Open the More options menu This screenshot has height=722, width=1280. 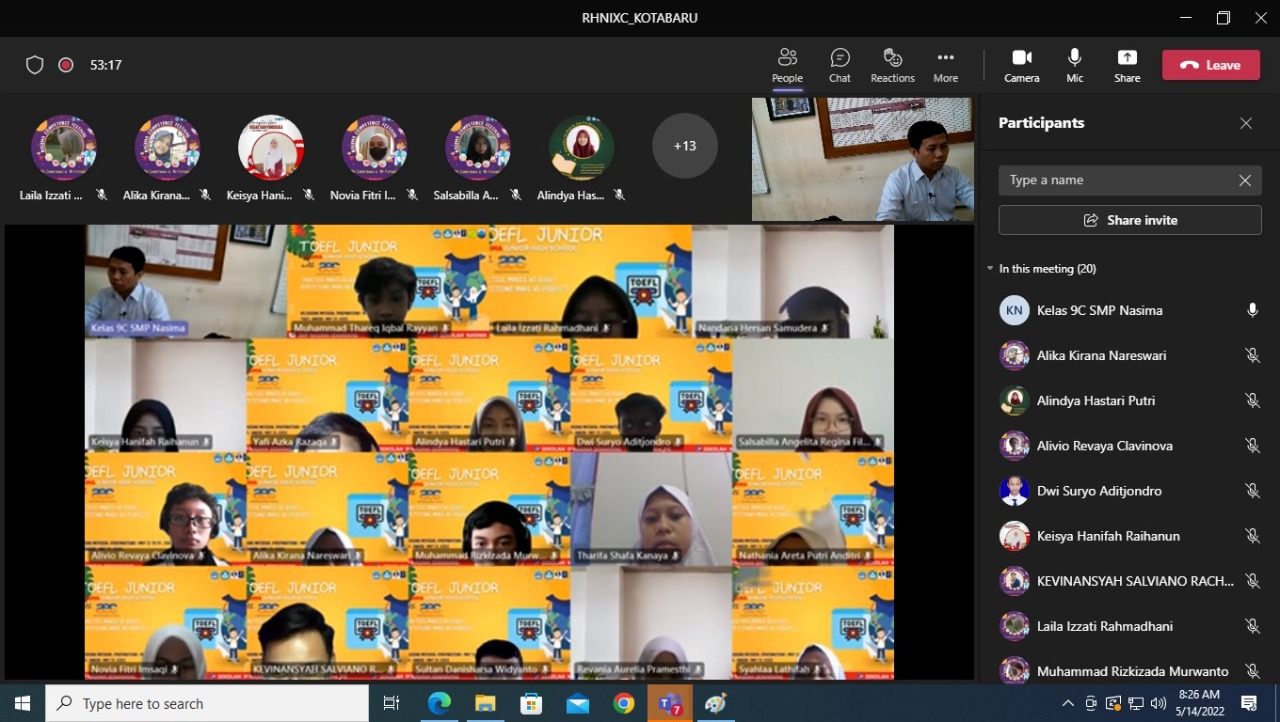coord(945,65)
